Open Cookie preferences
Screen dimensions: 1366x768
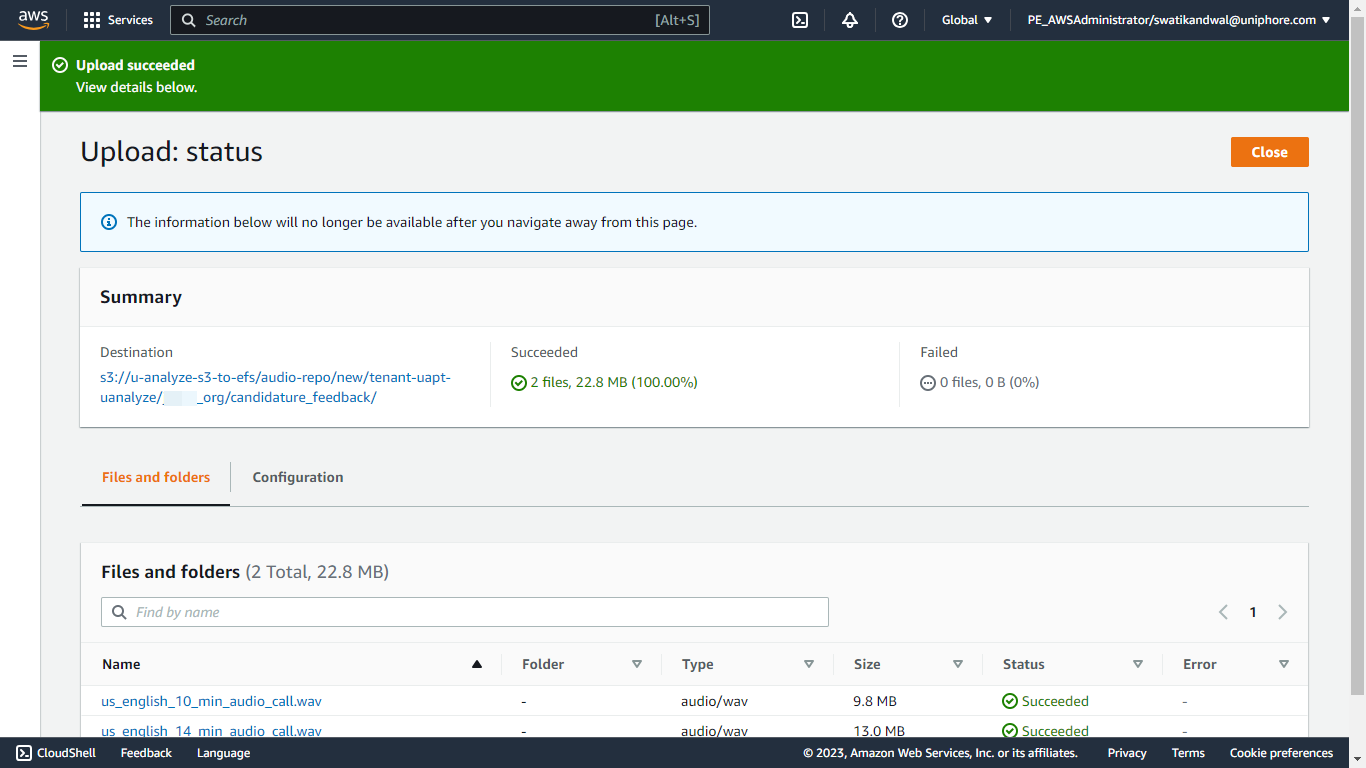click(1281, 753)
